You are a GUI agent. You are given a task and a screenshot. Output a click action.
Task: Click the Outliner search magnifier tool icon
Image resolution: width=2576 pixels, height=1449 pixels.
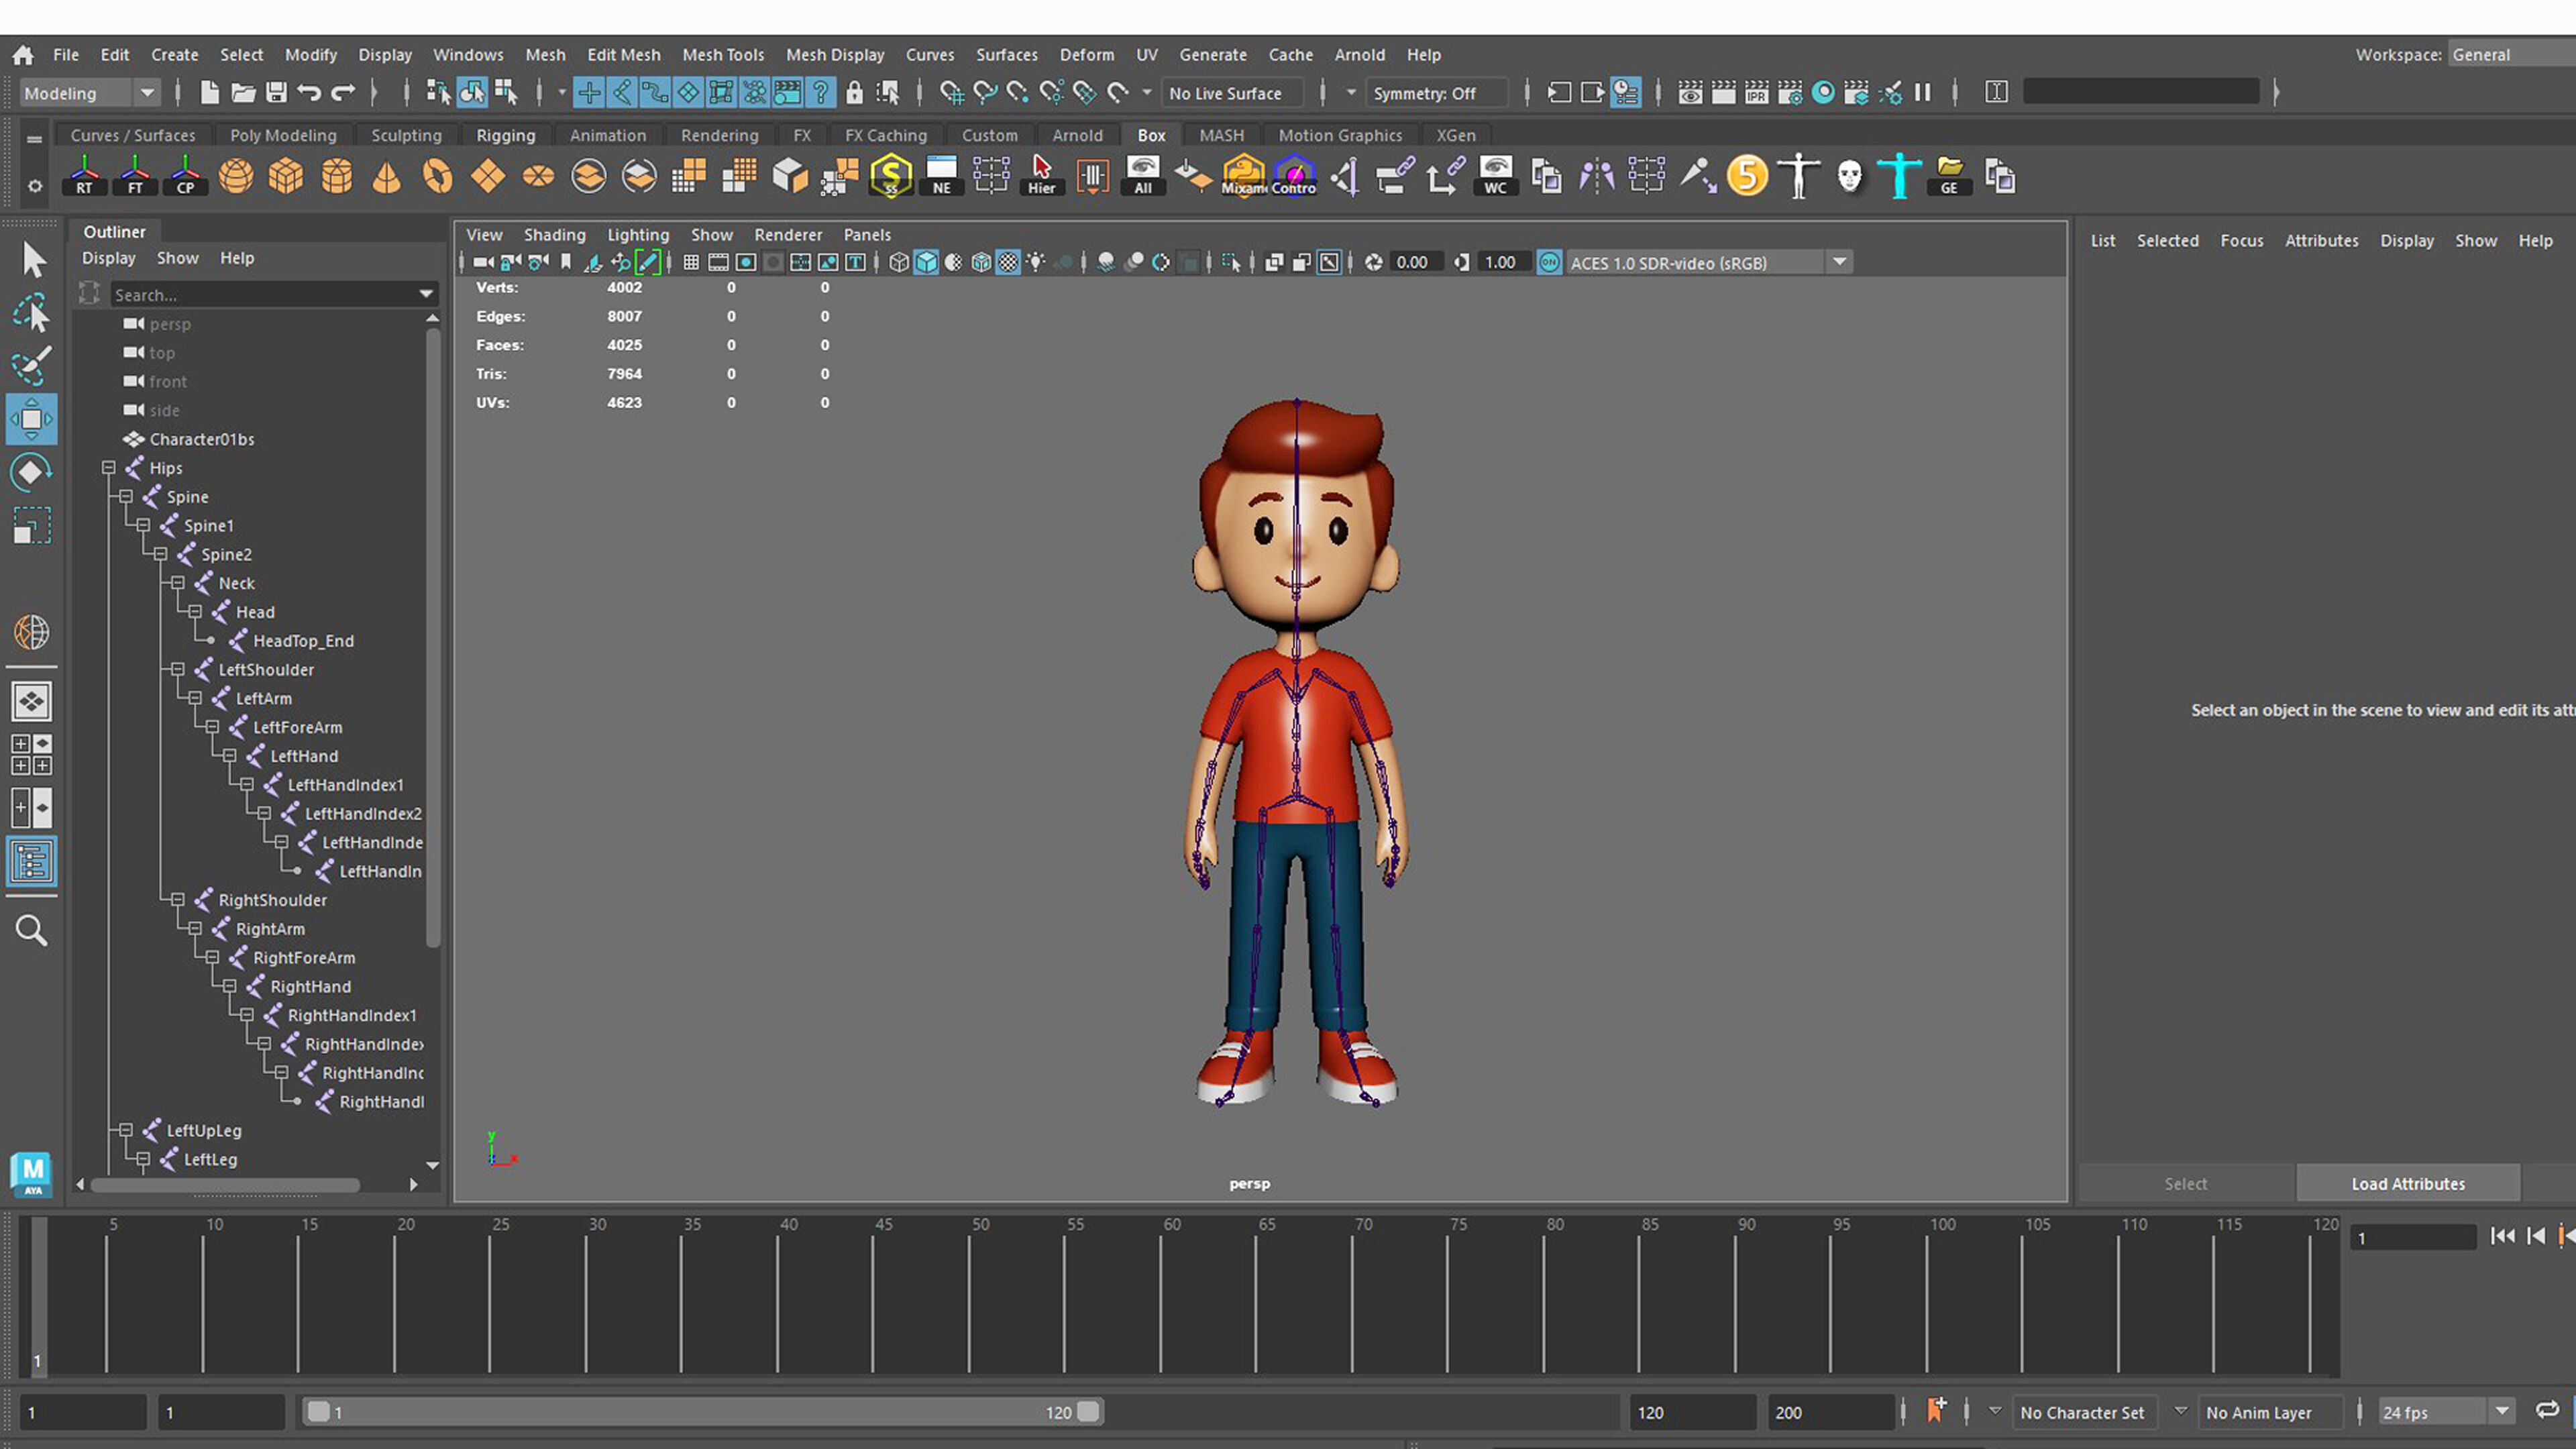click(x=32, y=931)
